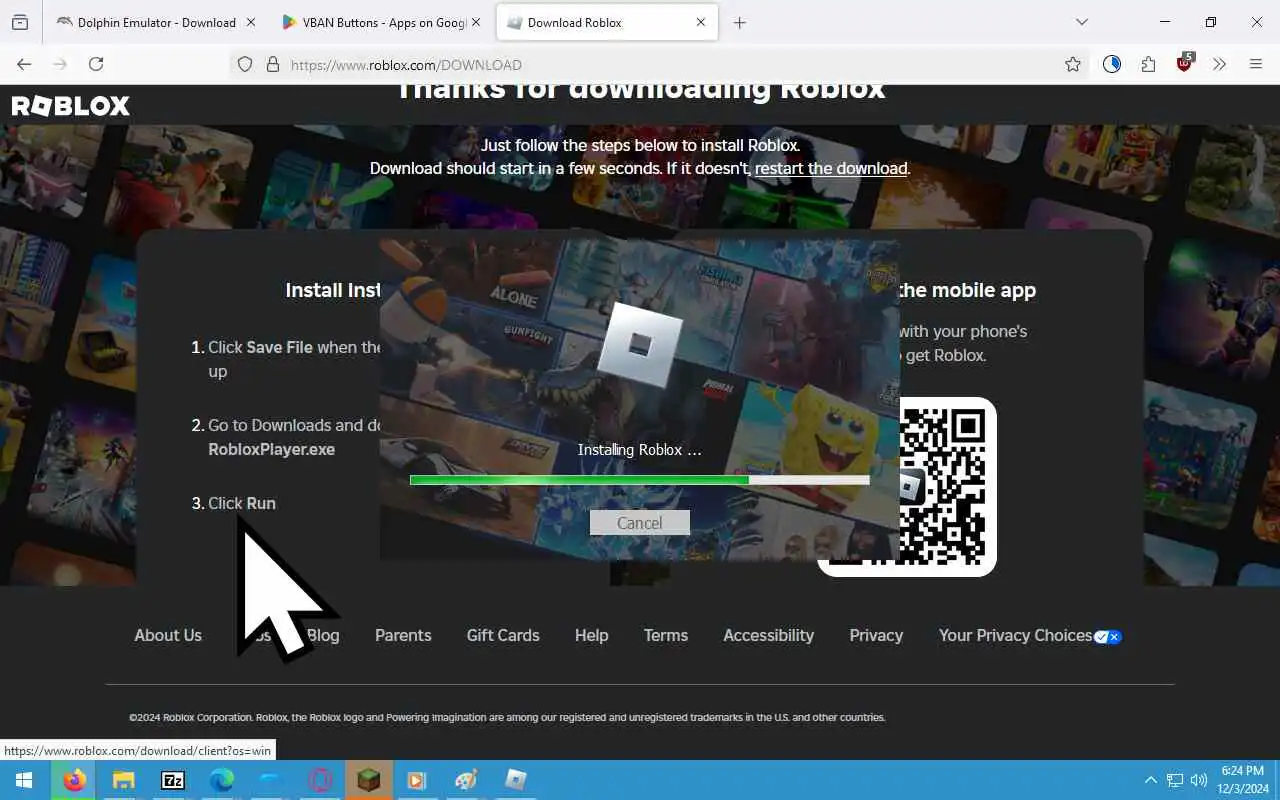
Task: Open Accessibility footer link
Action: click(x=769, y=635)
